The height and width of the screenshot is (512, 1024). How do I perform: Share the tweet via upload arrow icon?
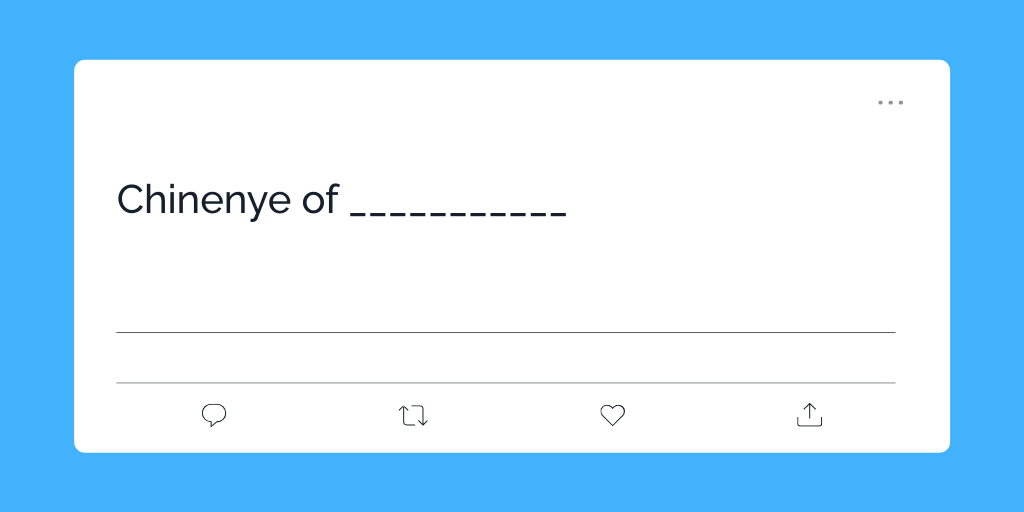pyautogui.click(x=809, y=415)
